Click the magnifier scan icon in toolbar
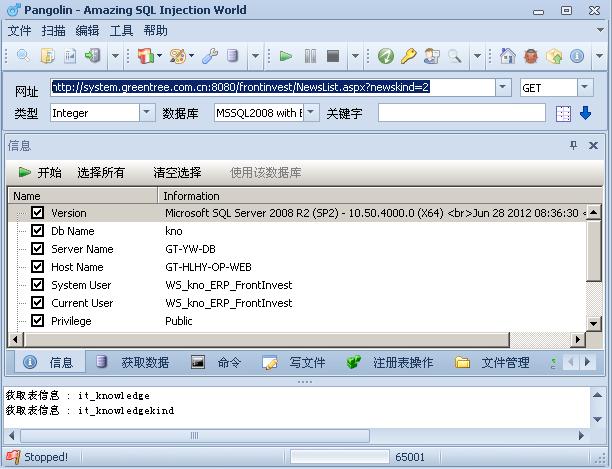This screenshot has width=612, height=469. [x=23, y=56]
